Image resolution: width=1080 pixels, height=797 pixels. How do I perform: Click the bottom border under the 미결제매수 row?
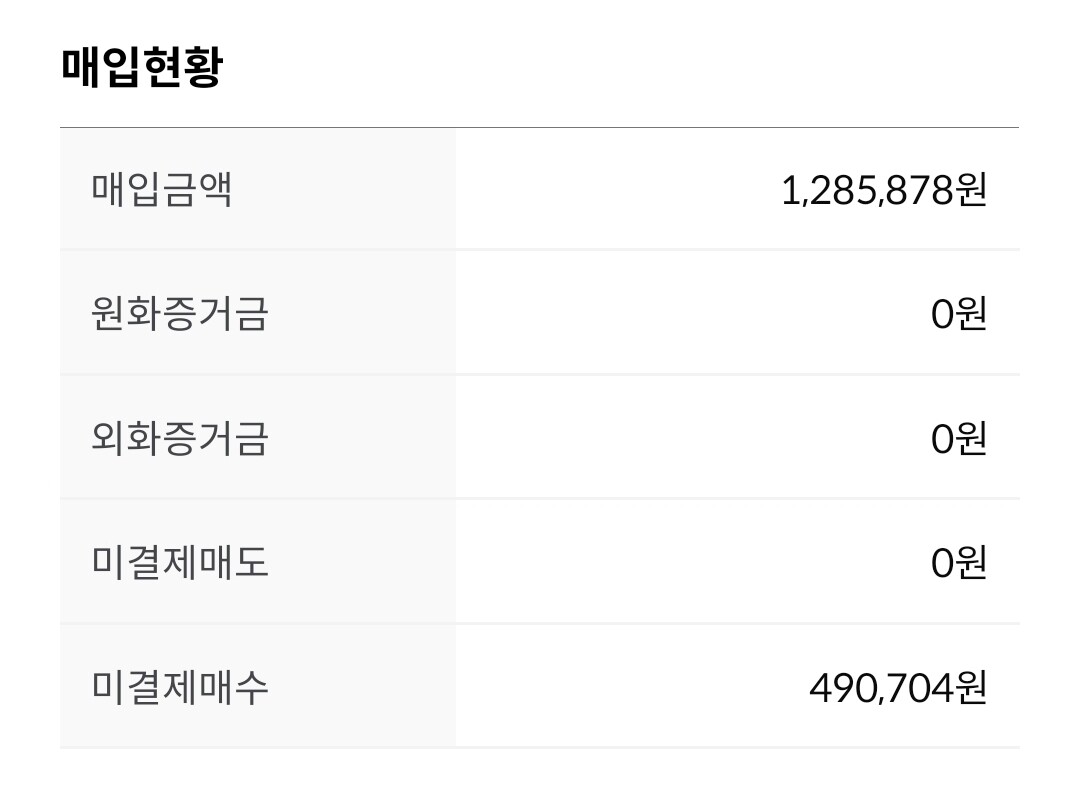[x=540, y=747]
